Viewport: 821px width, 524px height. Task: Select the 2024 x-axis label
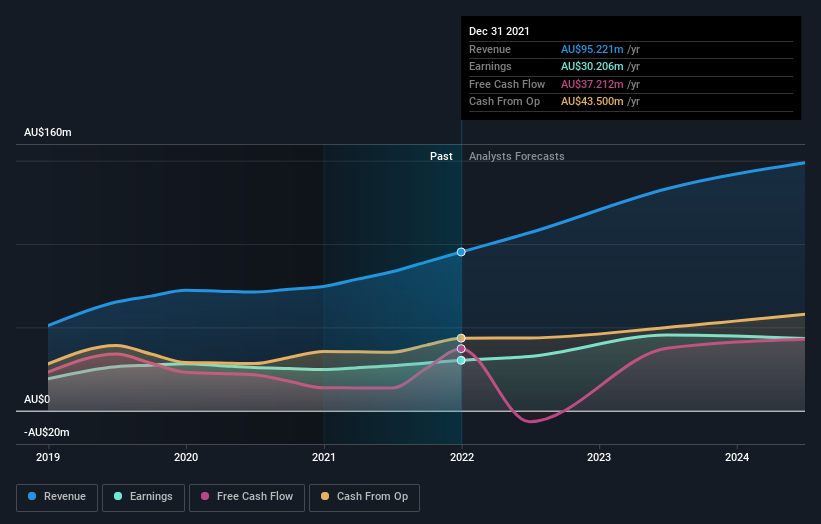pos(737,457)
